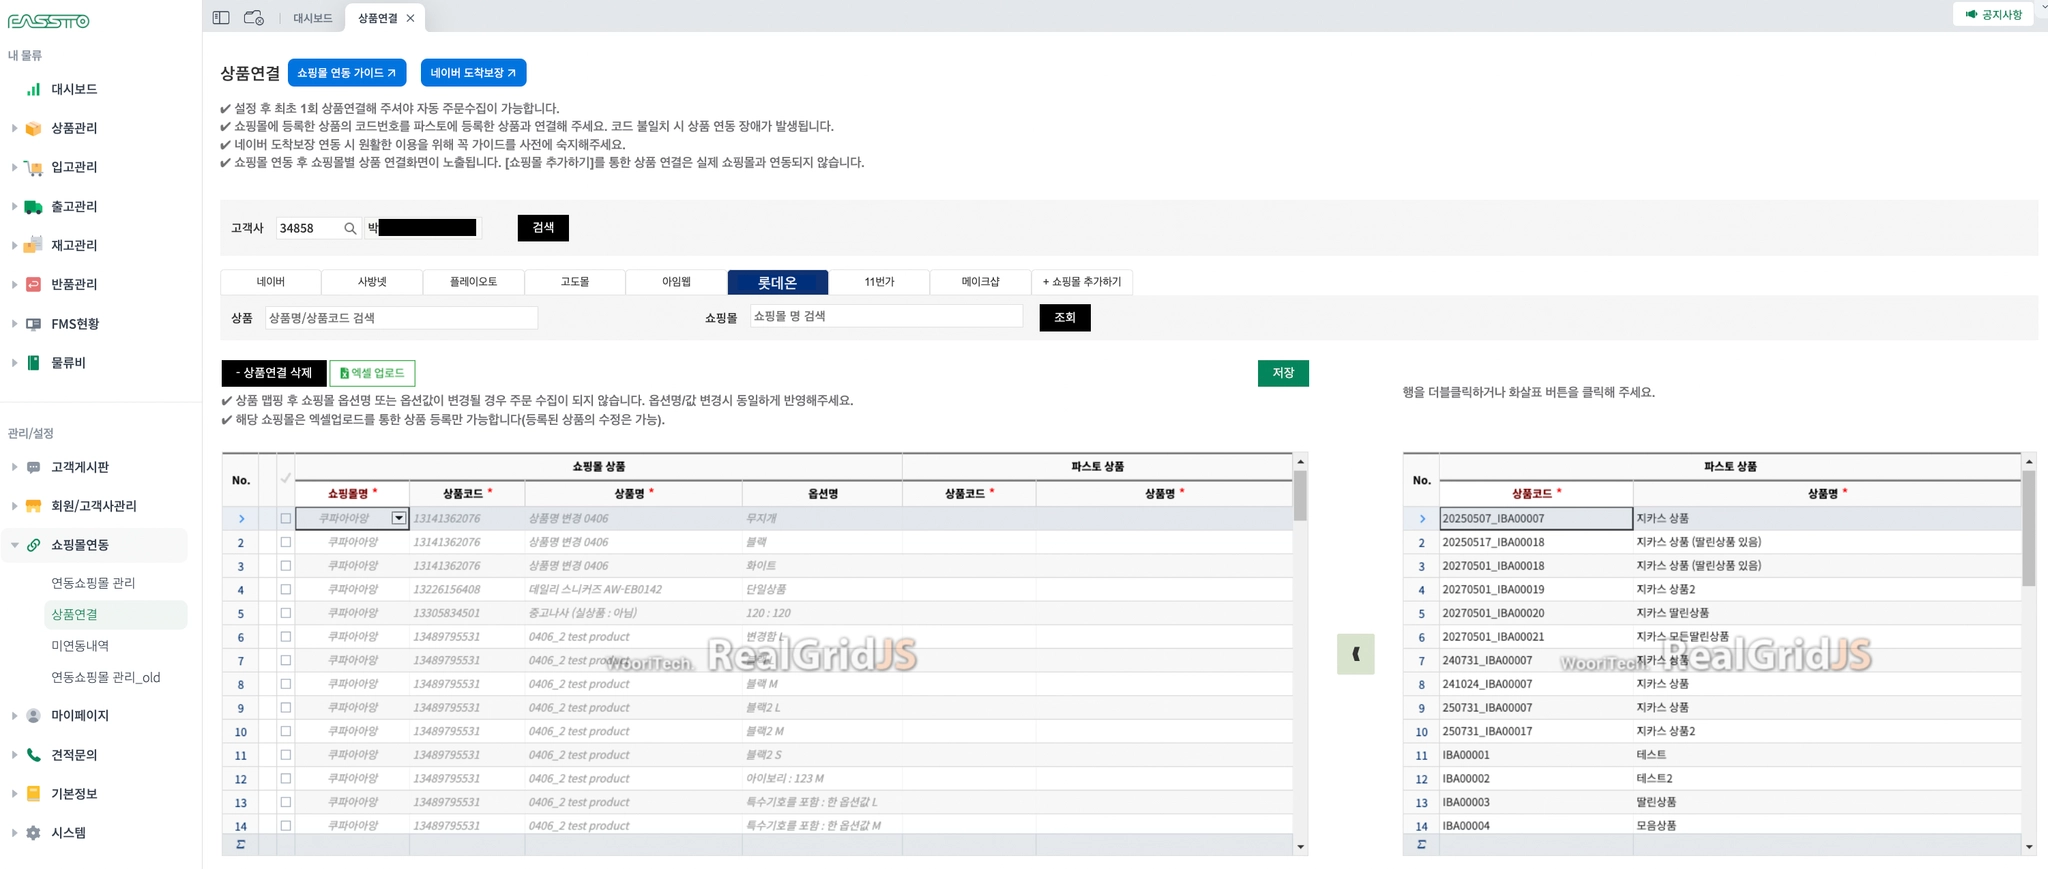This screenshot has width=2048, height=869.
Task: Expand the 상품관리 menu arrow
Action: pyautogui.click(x=14, y=128)
